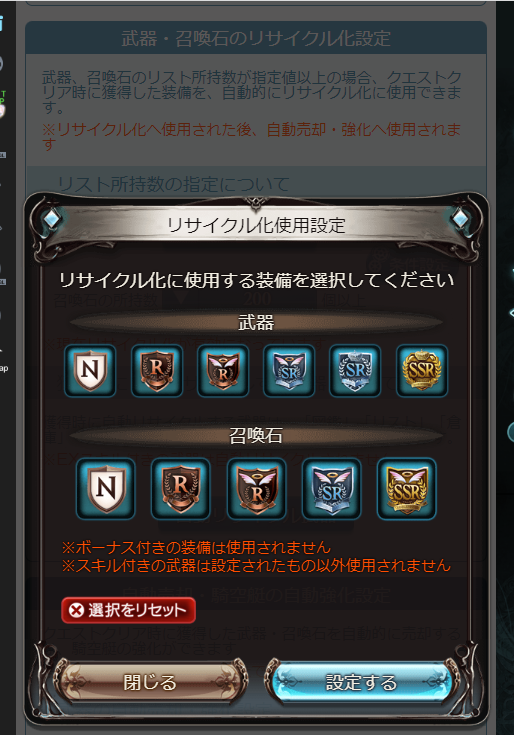Image resolution: width=514 pixels, height=735 pixels.
Task: Open the dimmed 200 count dropdown
Action: [x=239, y=300]
